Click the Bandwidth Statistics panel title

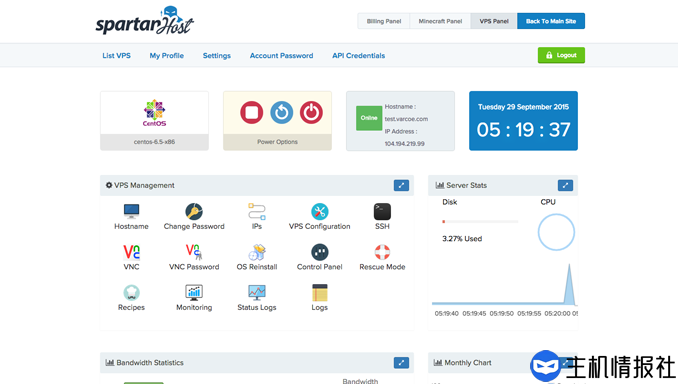point(150,363)
